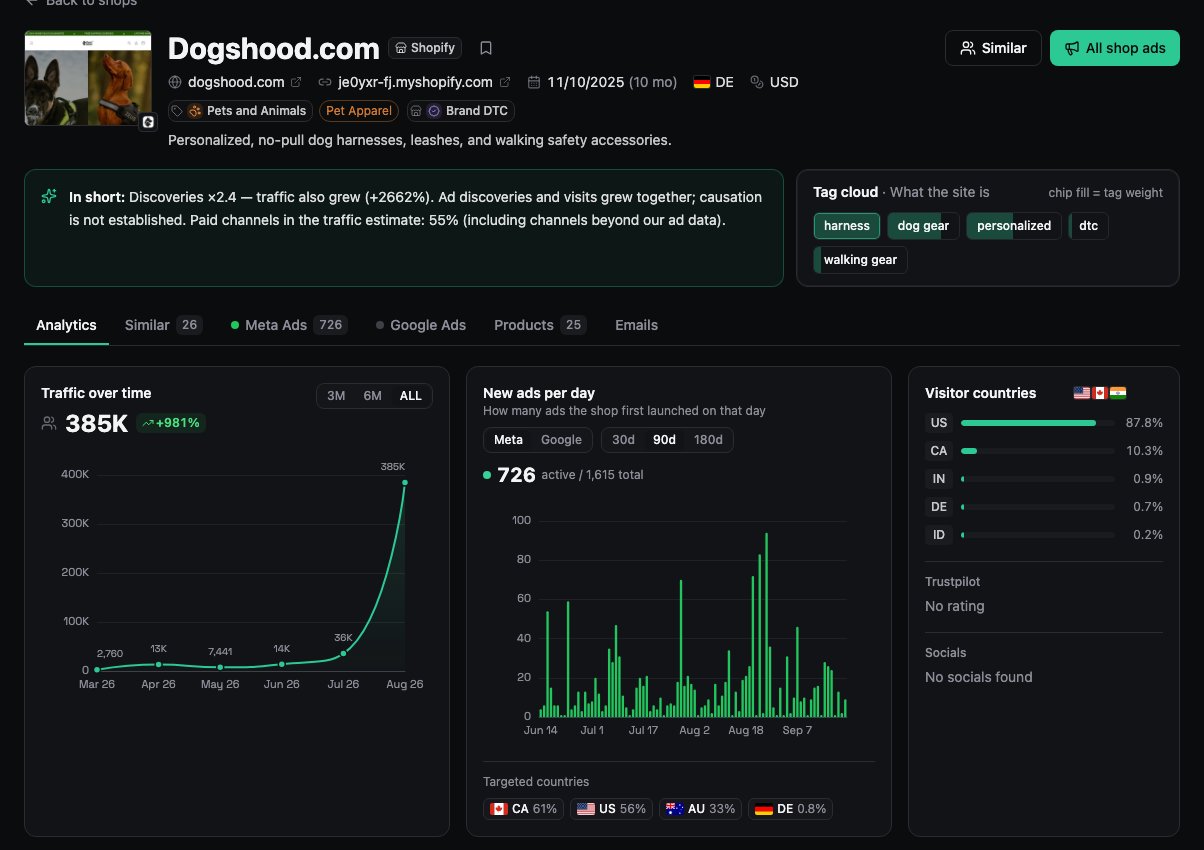Click the Pets and Animals category tag
1204x850 pixels.
pos(240,111)
